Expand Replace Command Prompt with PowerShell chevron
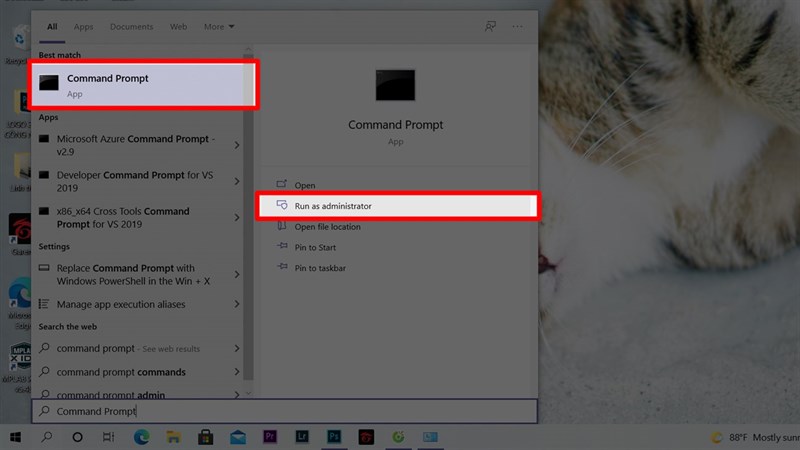Screen dimensions: 800x450 point(237,274)
